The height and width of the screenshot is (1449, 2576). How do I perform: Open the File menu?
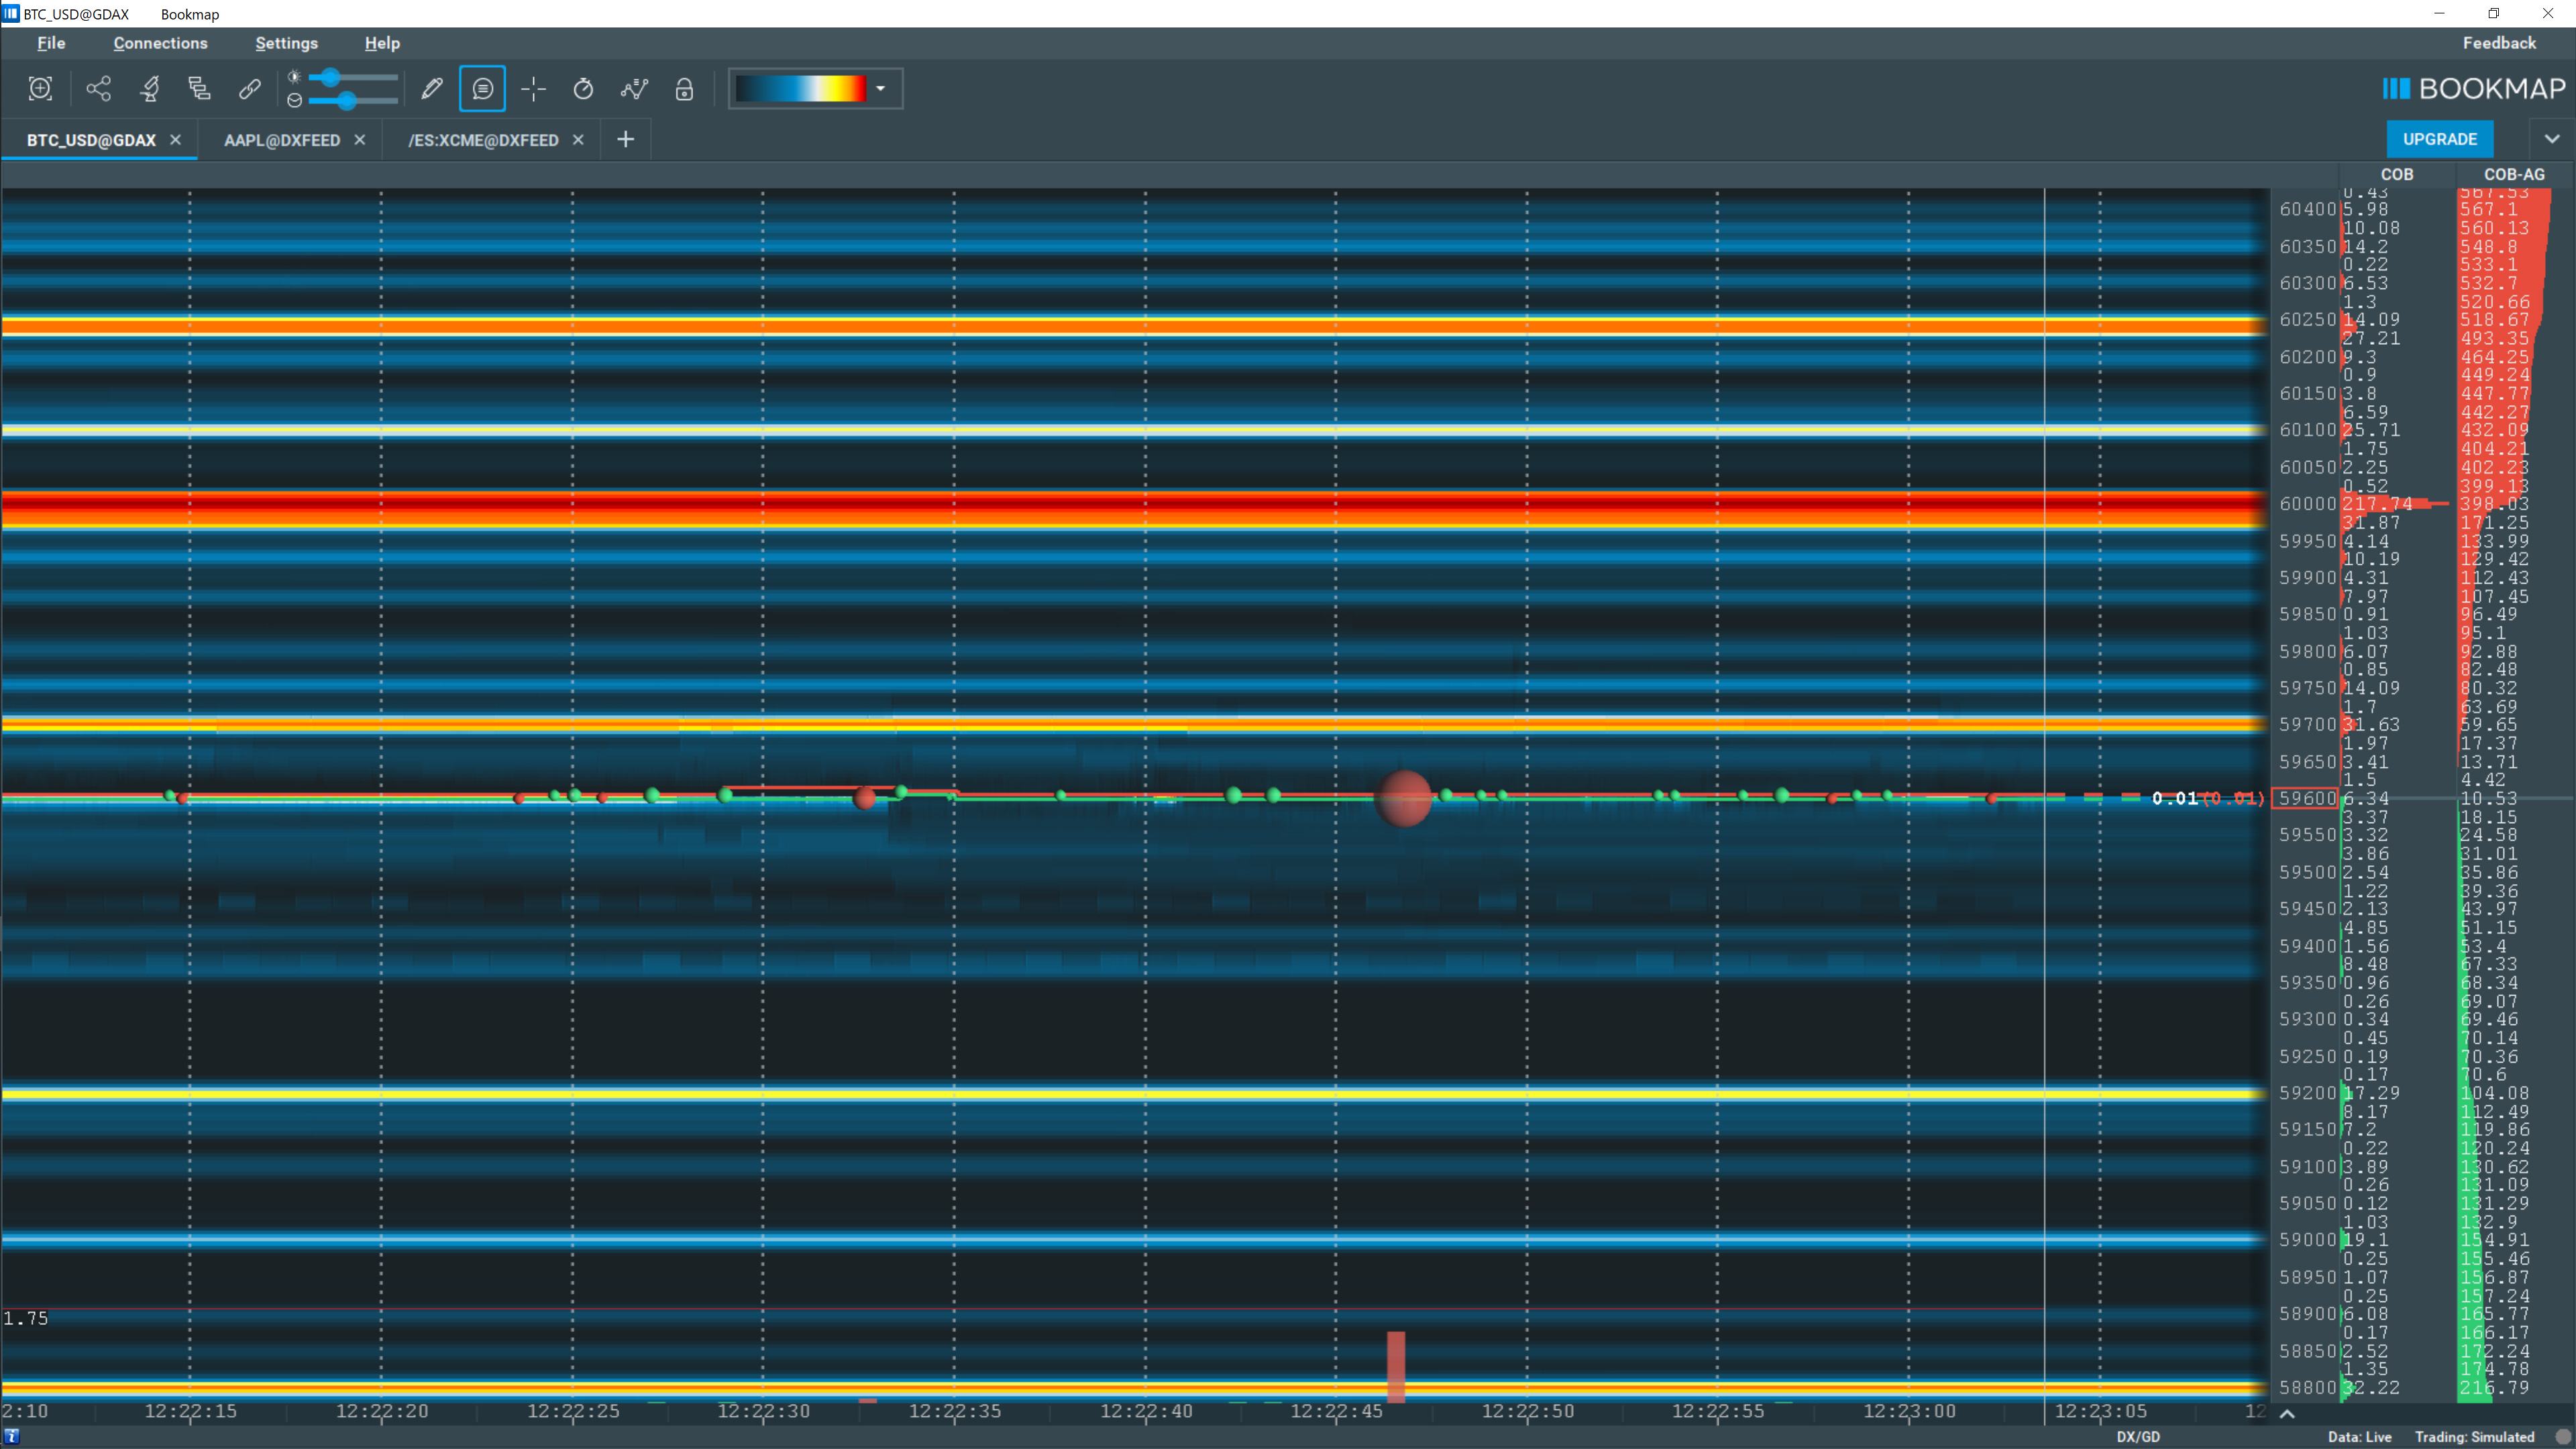pos(51,43)
